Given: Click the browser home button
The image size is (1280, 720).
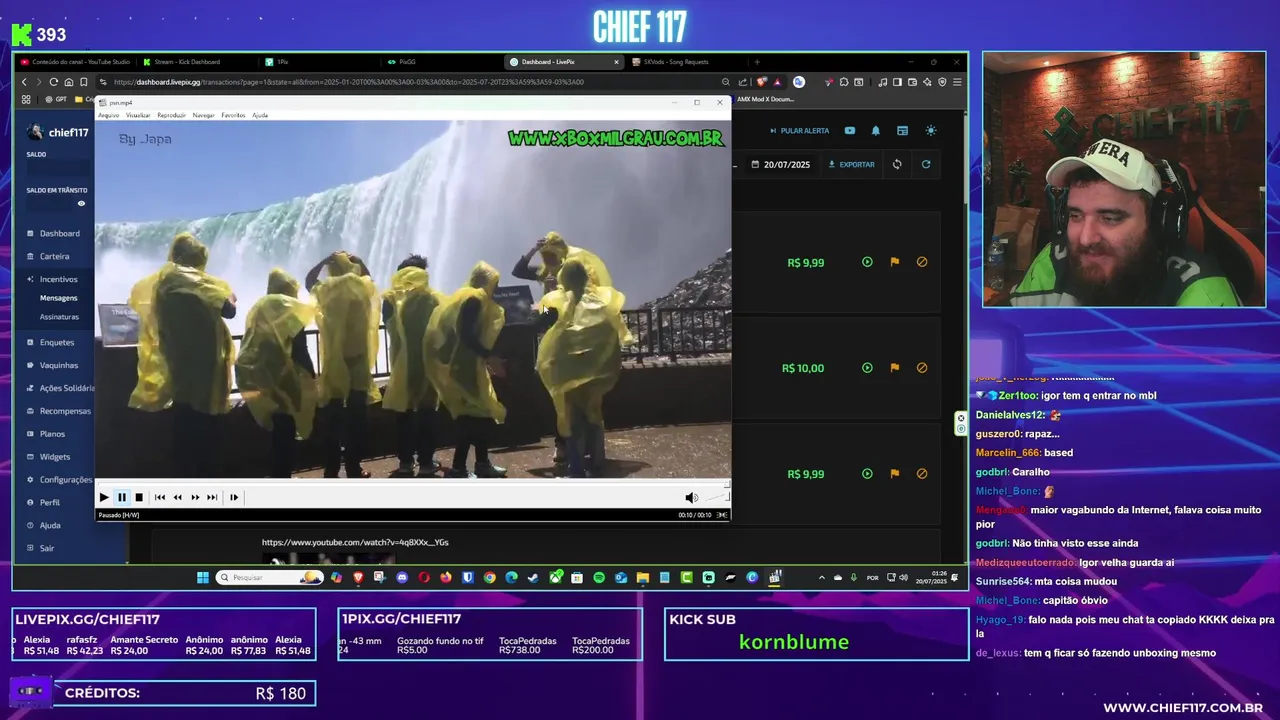Looking at the screenshot, I should tap(68, 82).
